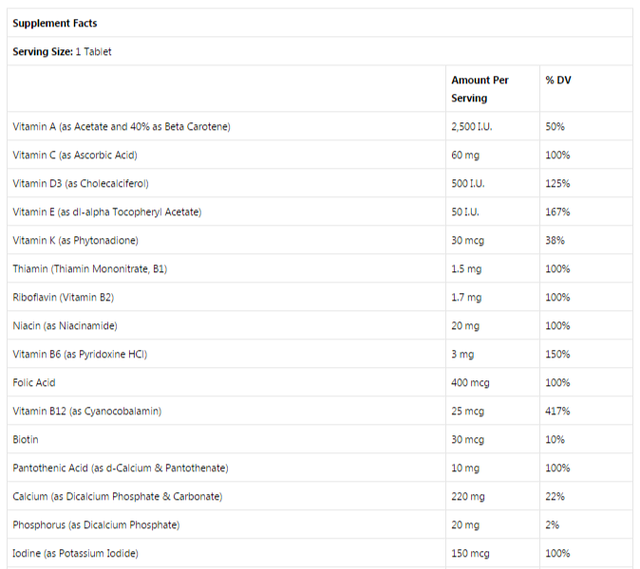The width and height of the screenshot is (640, 569).
Task: Select the Vitamin A ingredient row label
Action: click(121, 127)
